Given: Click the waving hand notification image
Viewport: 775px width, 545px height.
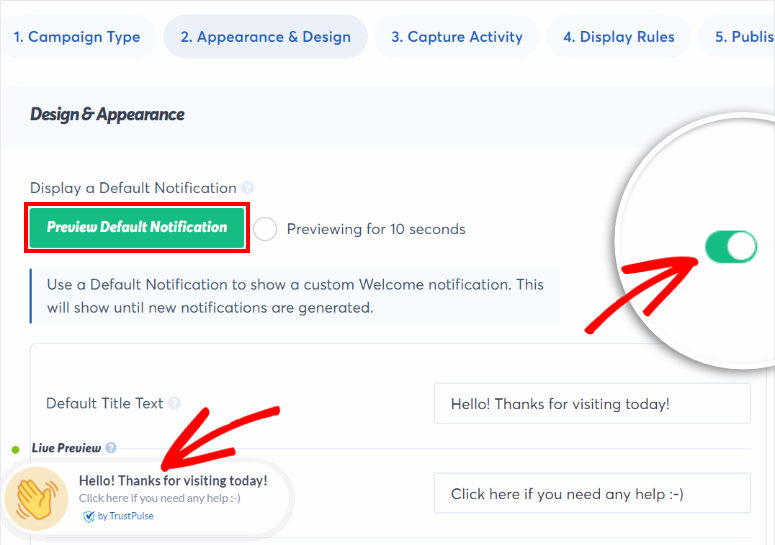Looking at the screenshot, I should point(37,499).
